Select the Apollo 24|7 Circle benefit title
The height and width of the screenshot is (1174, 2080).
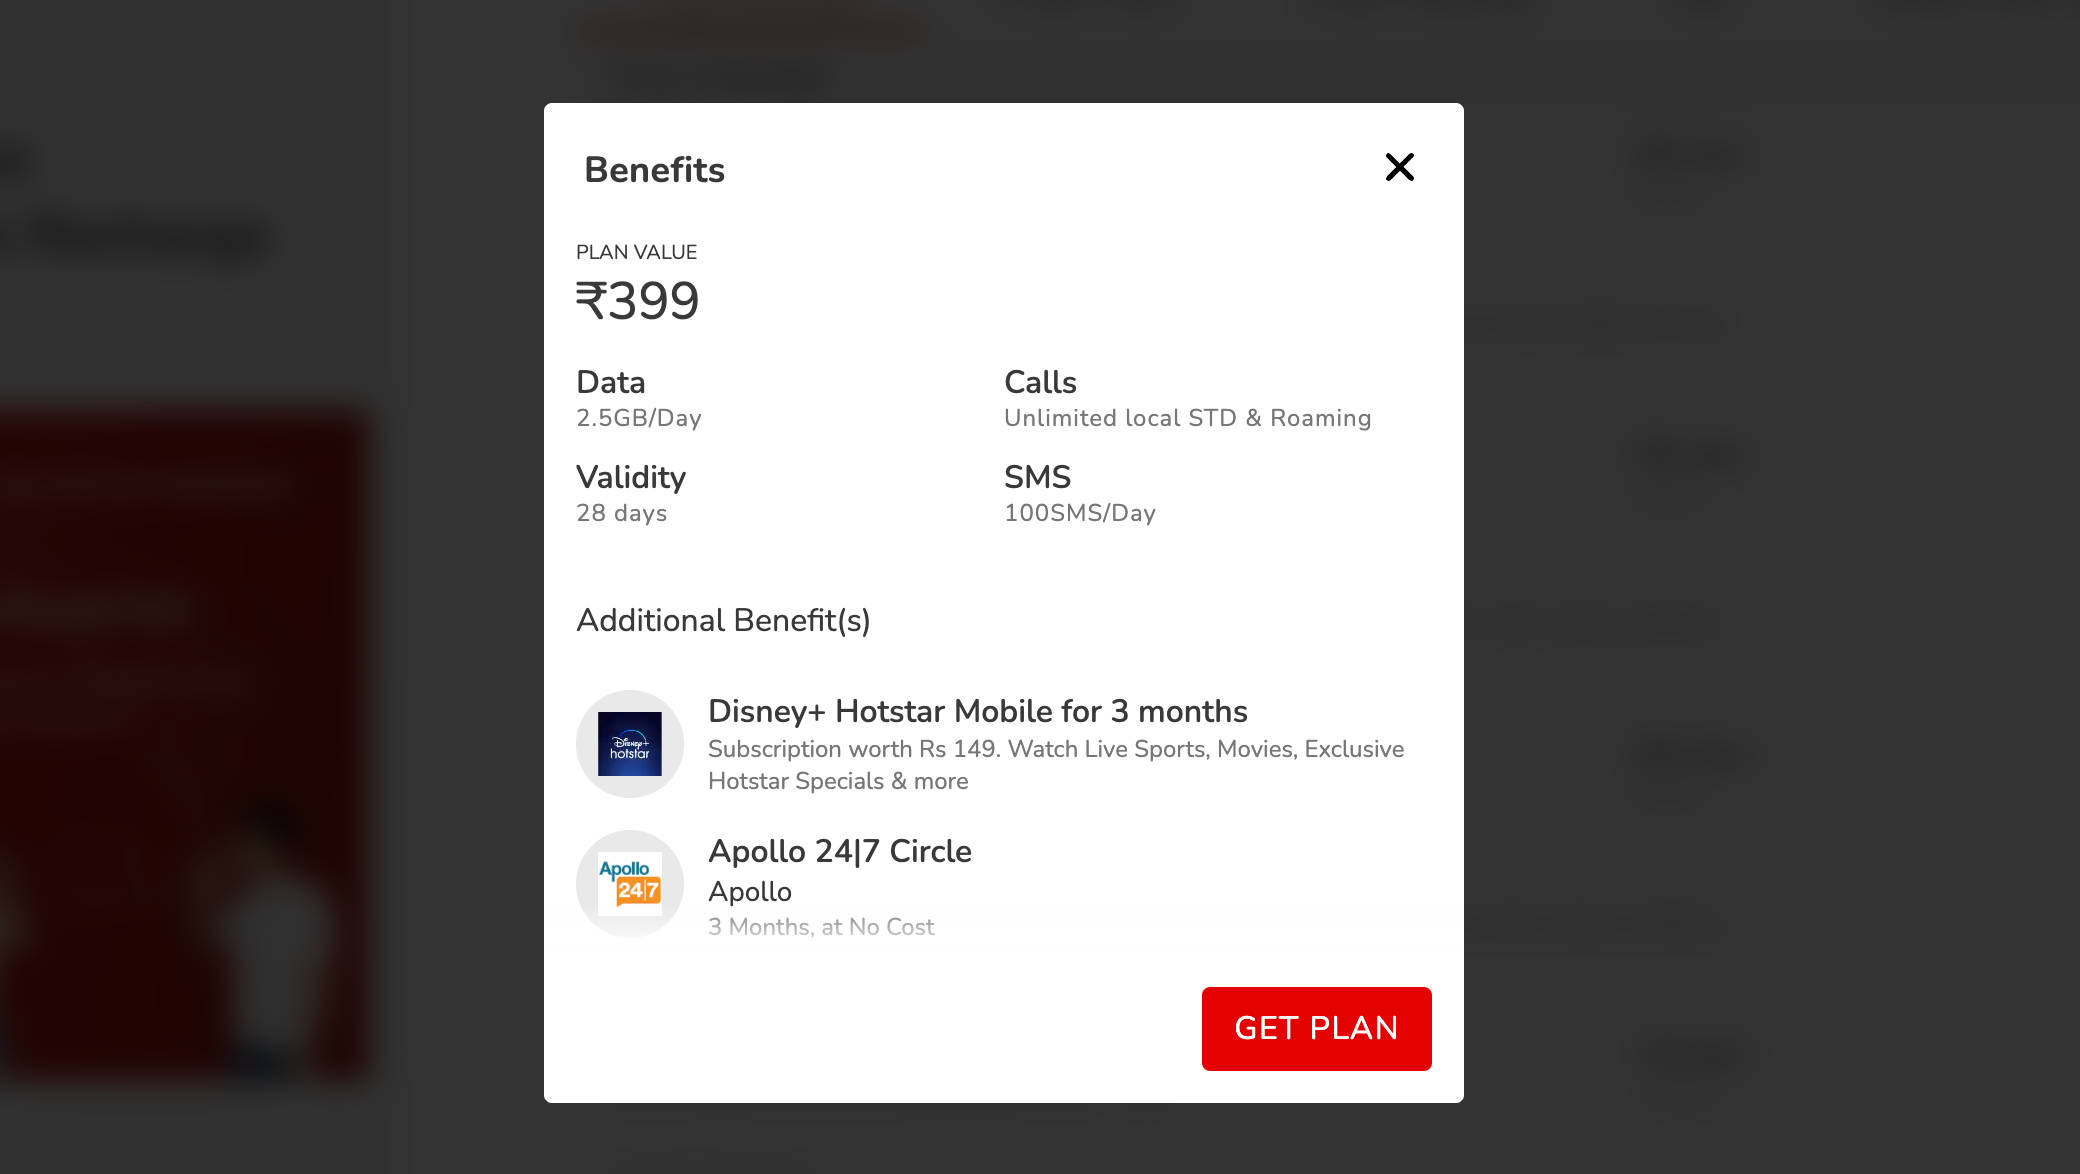[839, 851]
